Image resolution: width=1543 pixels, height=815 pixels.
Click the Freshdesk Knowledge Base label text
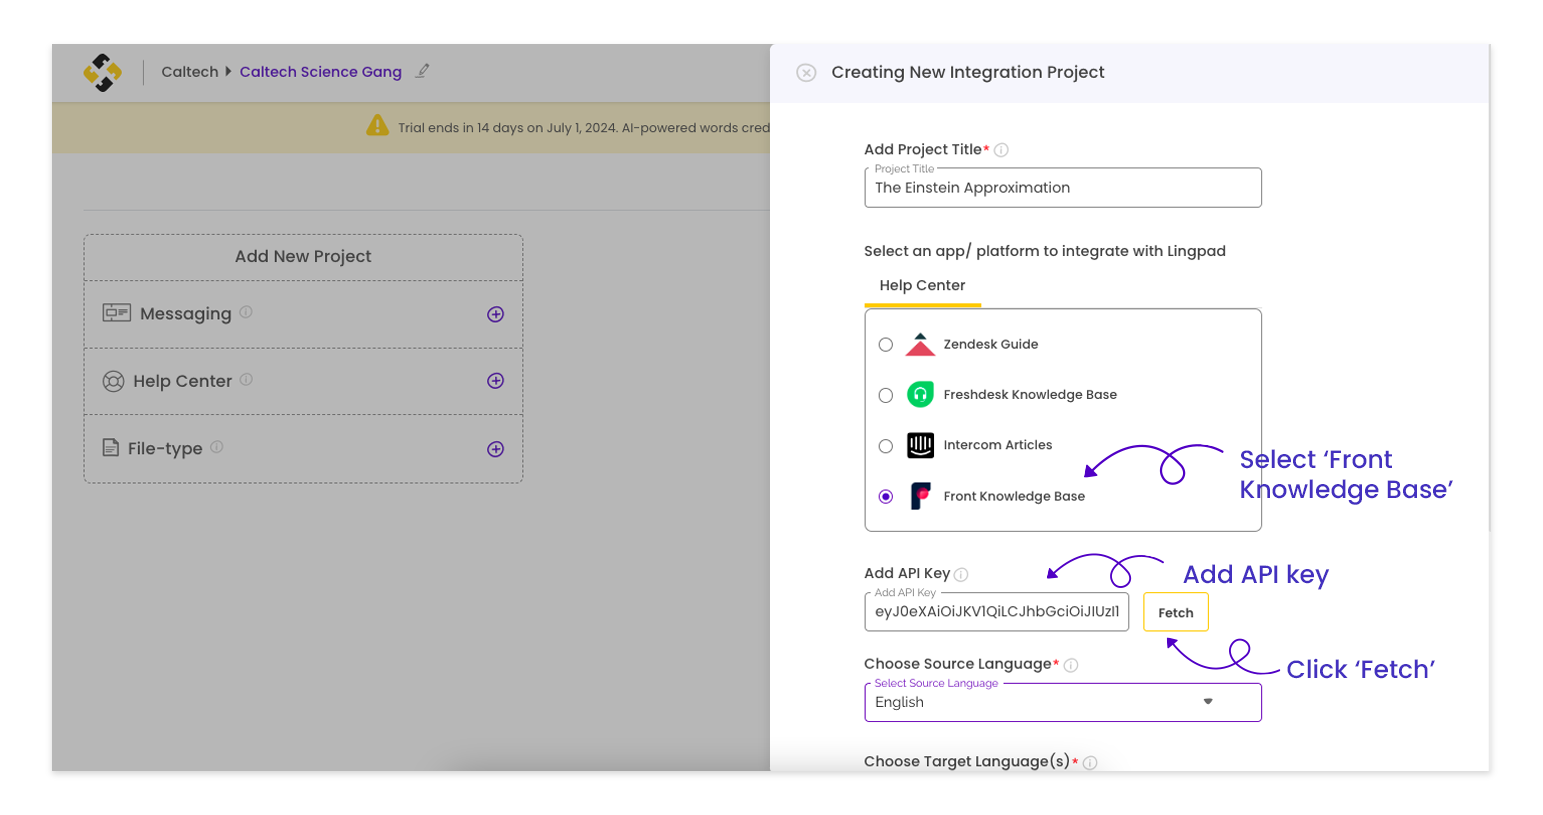tap(1030, 395)
